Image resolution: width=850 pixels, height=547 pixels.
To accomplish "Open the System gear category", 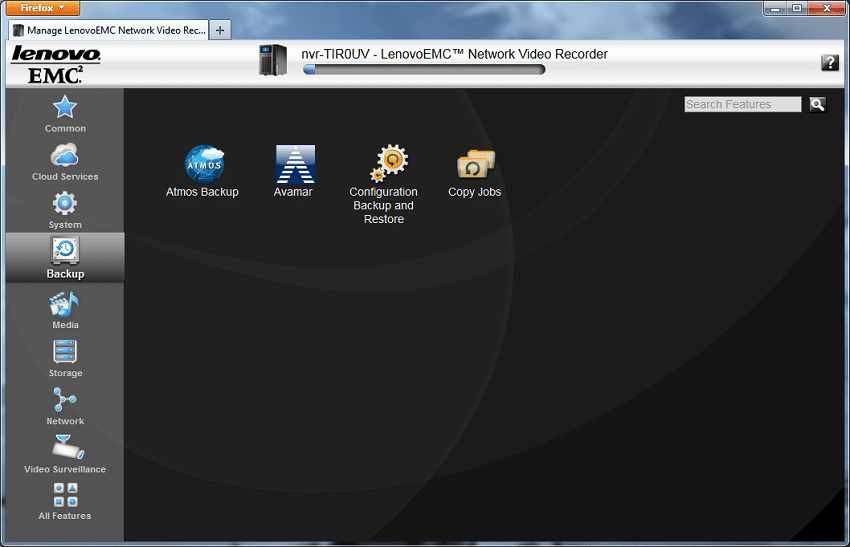I will [65, 210].
